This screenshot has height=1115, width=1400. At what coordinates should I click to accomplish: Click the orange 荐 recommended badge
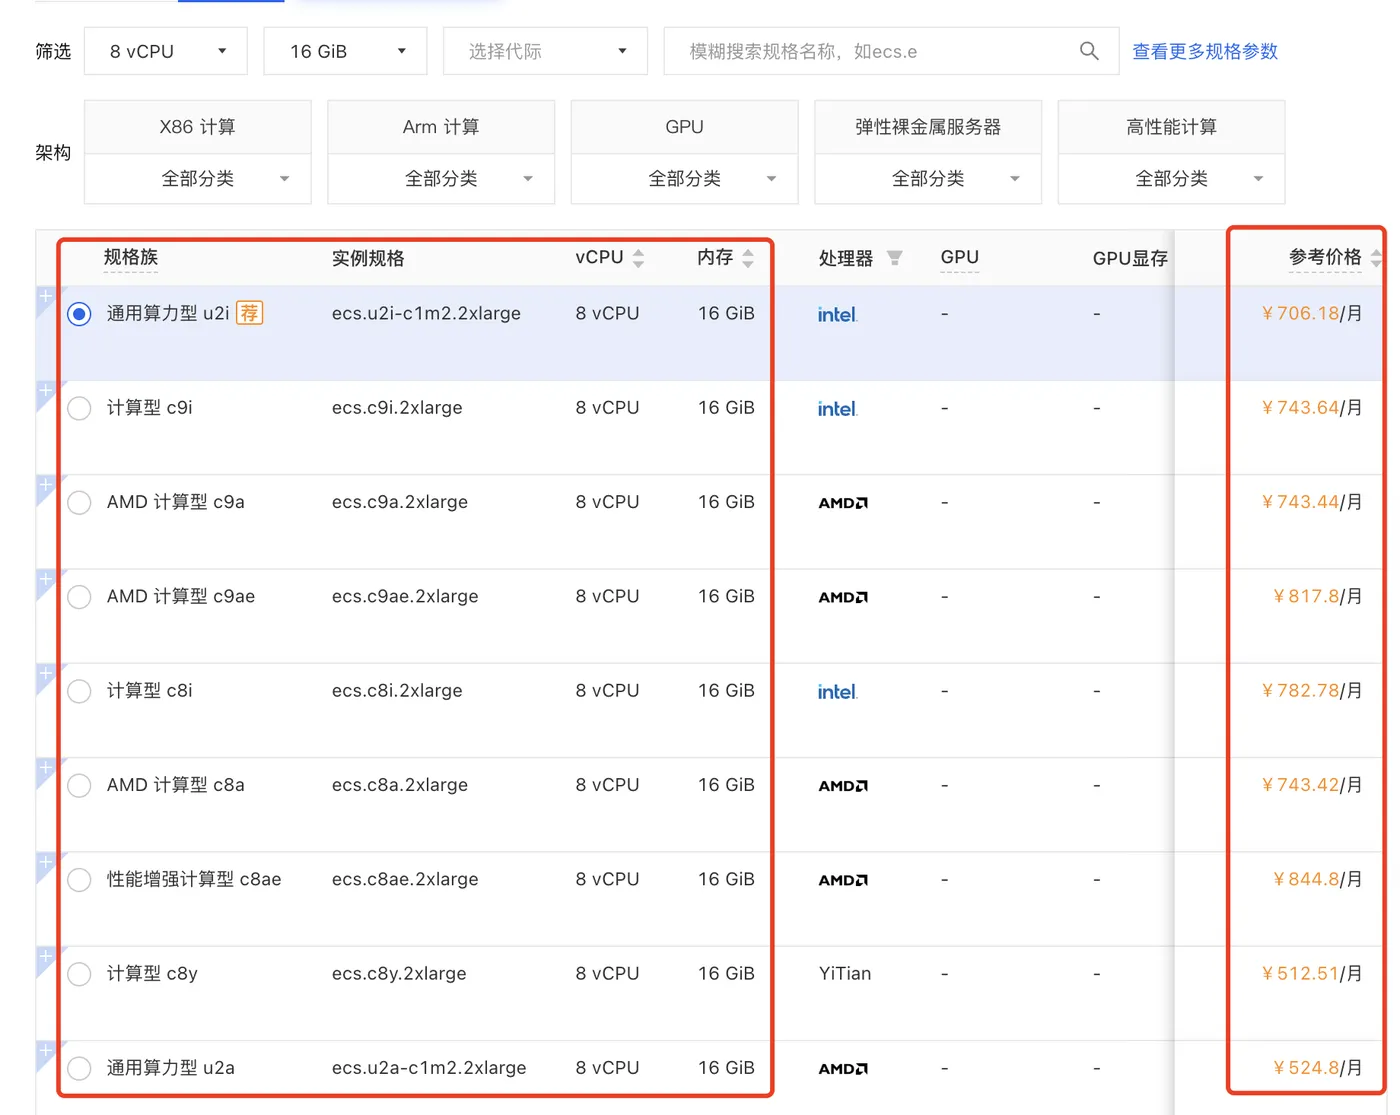click(x=249, y=313)
